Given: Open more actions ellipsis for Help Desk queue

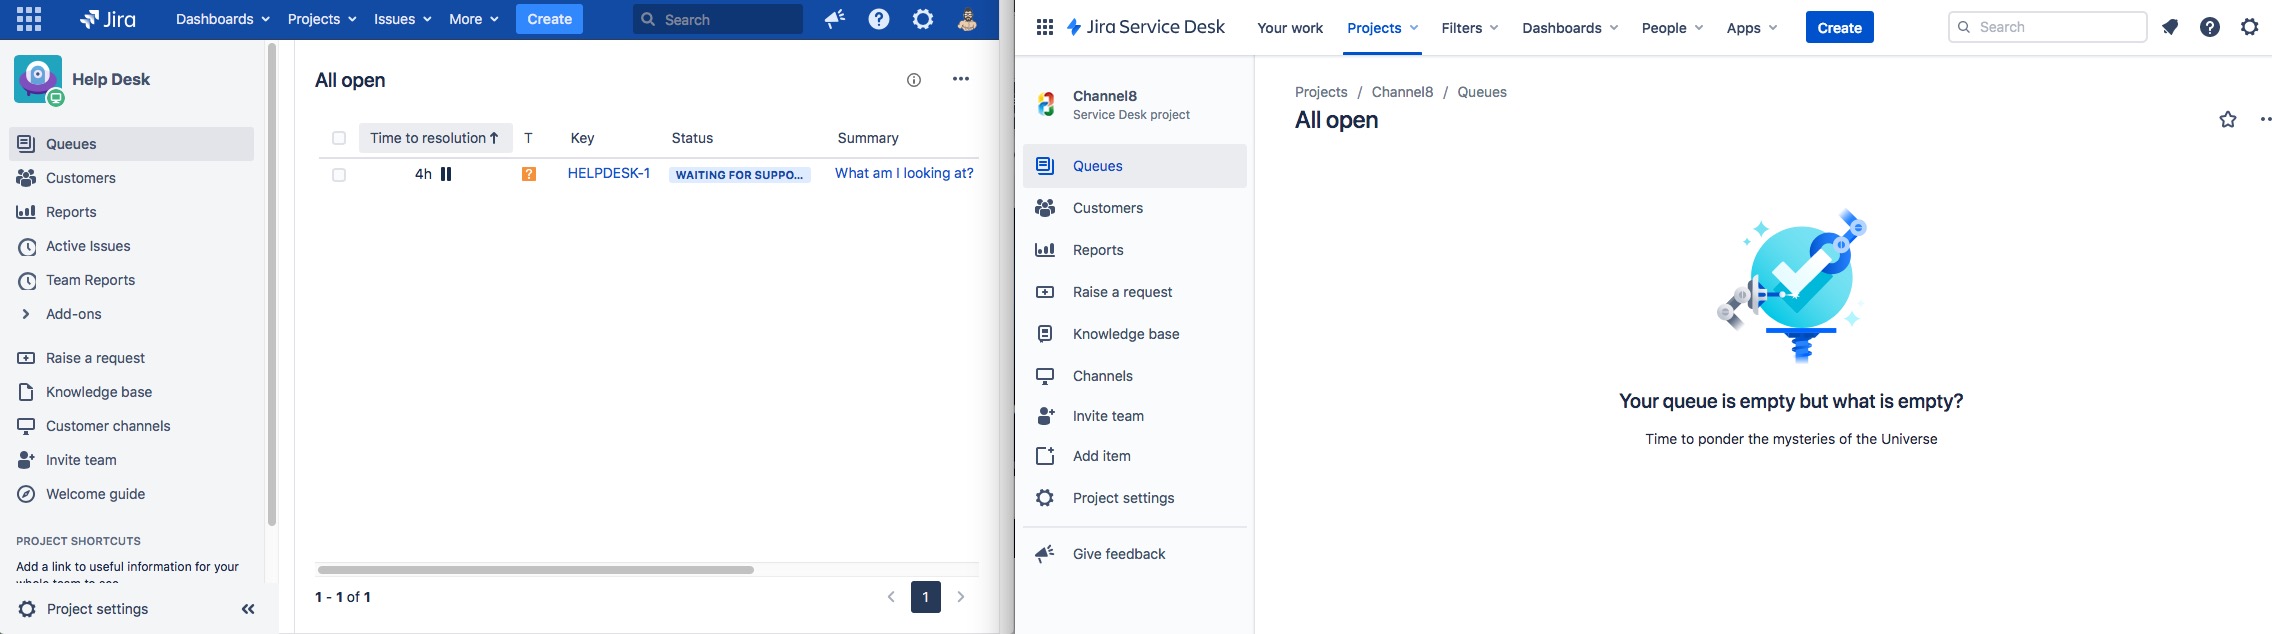Looking at the screenshot, I should pos(961,79).
